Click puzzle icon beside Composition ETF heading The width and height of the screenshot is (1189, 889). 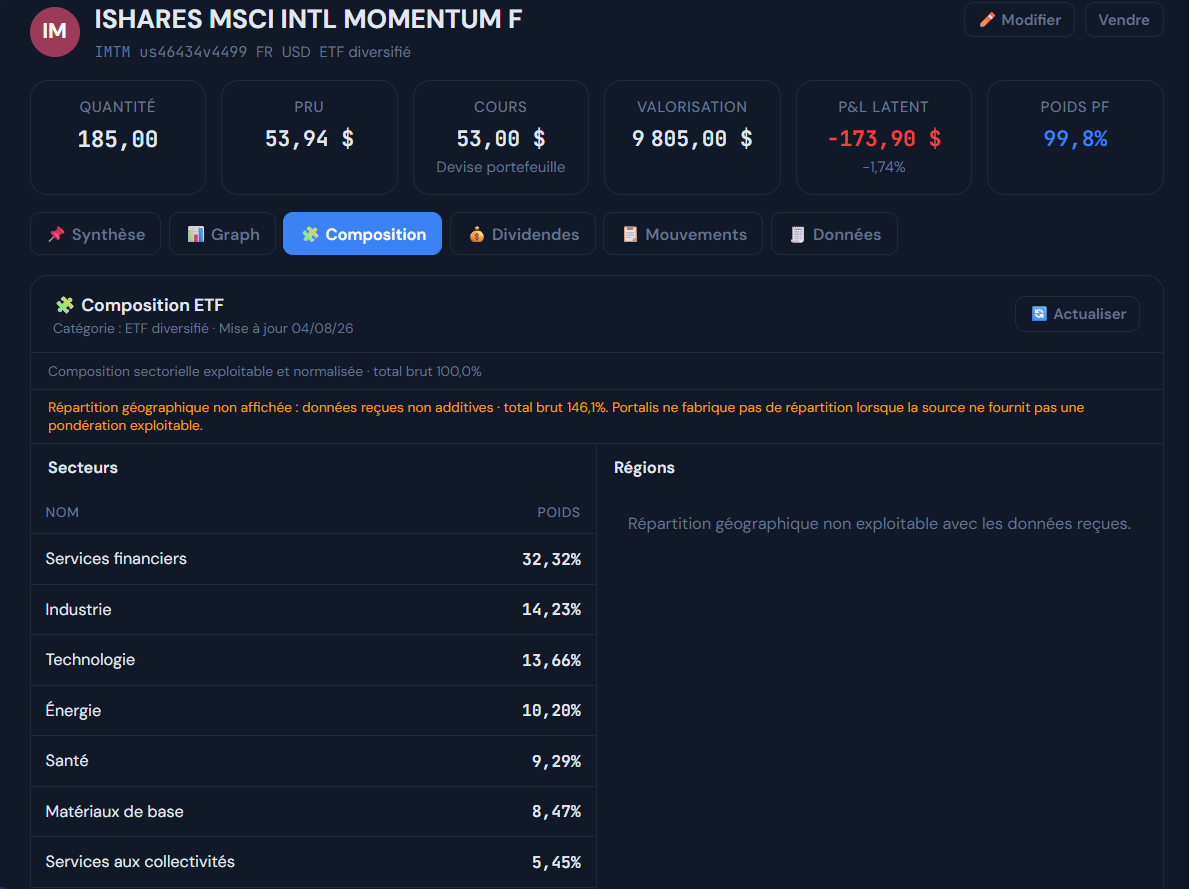point(64,305)
